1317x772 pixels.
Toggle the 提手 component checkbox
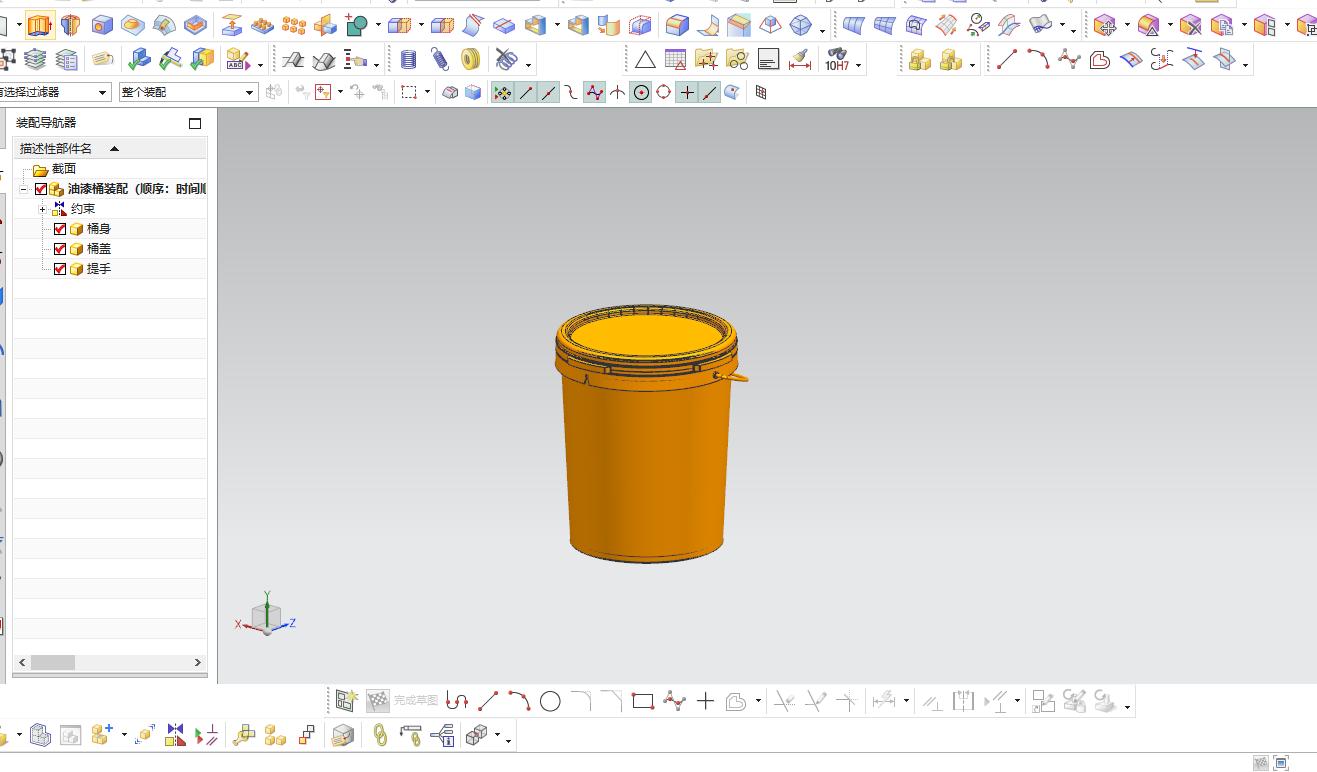click(60, 269)
